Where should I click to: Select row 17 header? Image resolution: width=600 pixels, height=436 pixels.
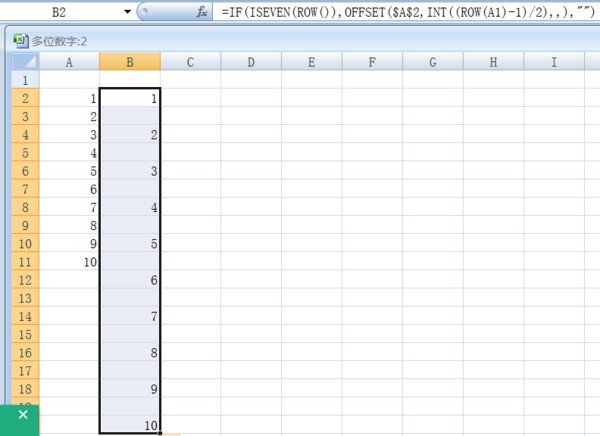coord(25,371)
